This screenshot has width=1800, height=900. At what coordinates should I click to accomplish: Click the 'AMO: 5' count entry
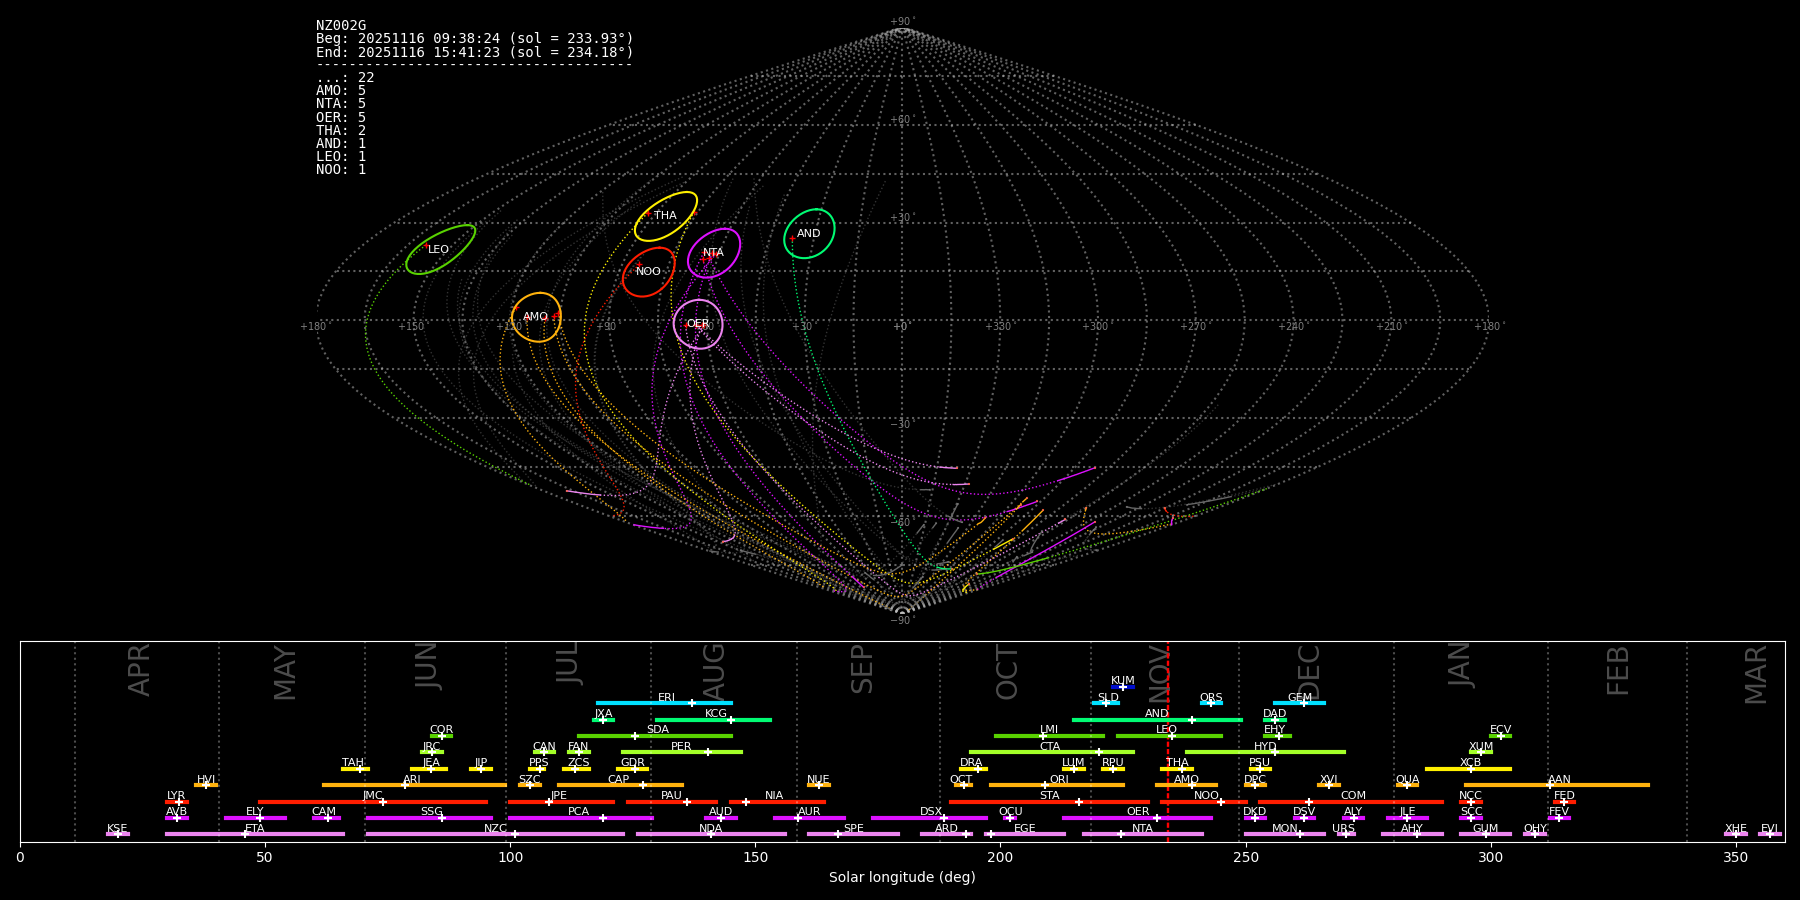341,91
